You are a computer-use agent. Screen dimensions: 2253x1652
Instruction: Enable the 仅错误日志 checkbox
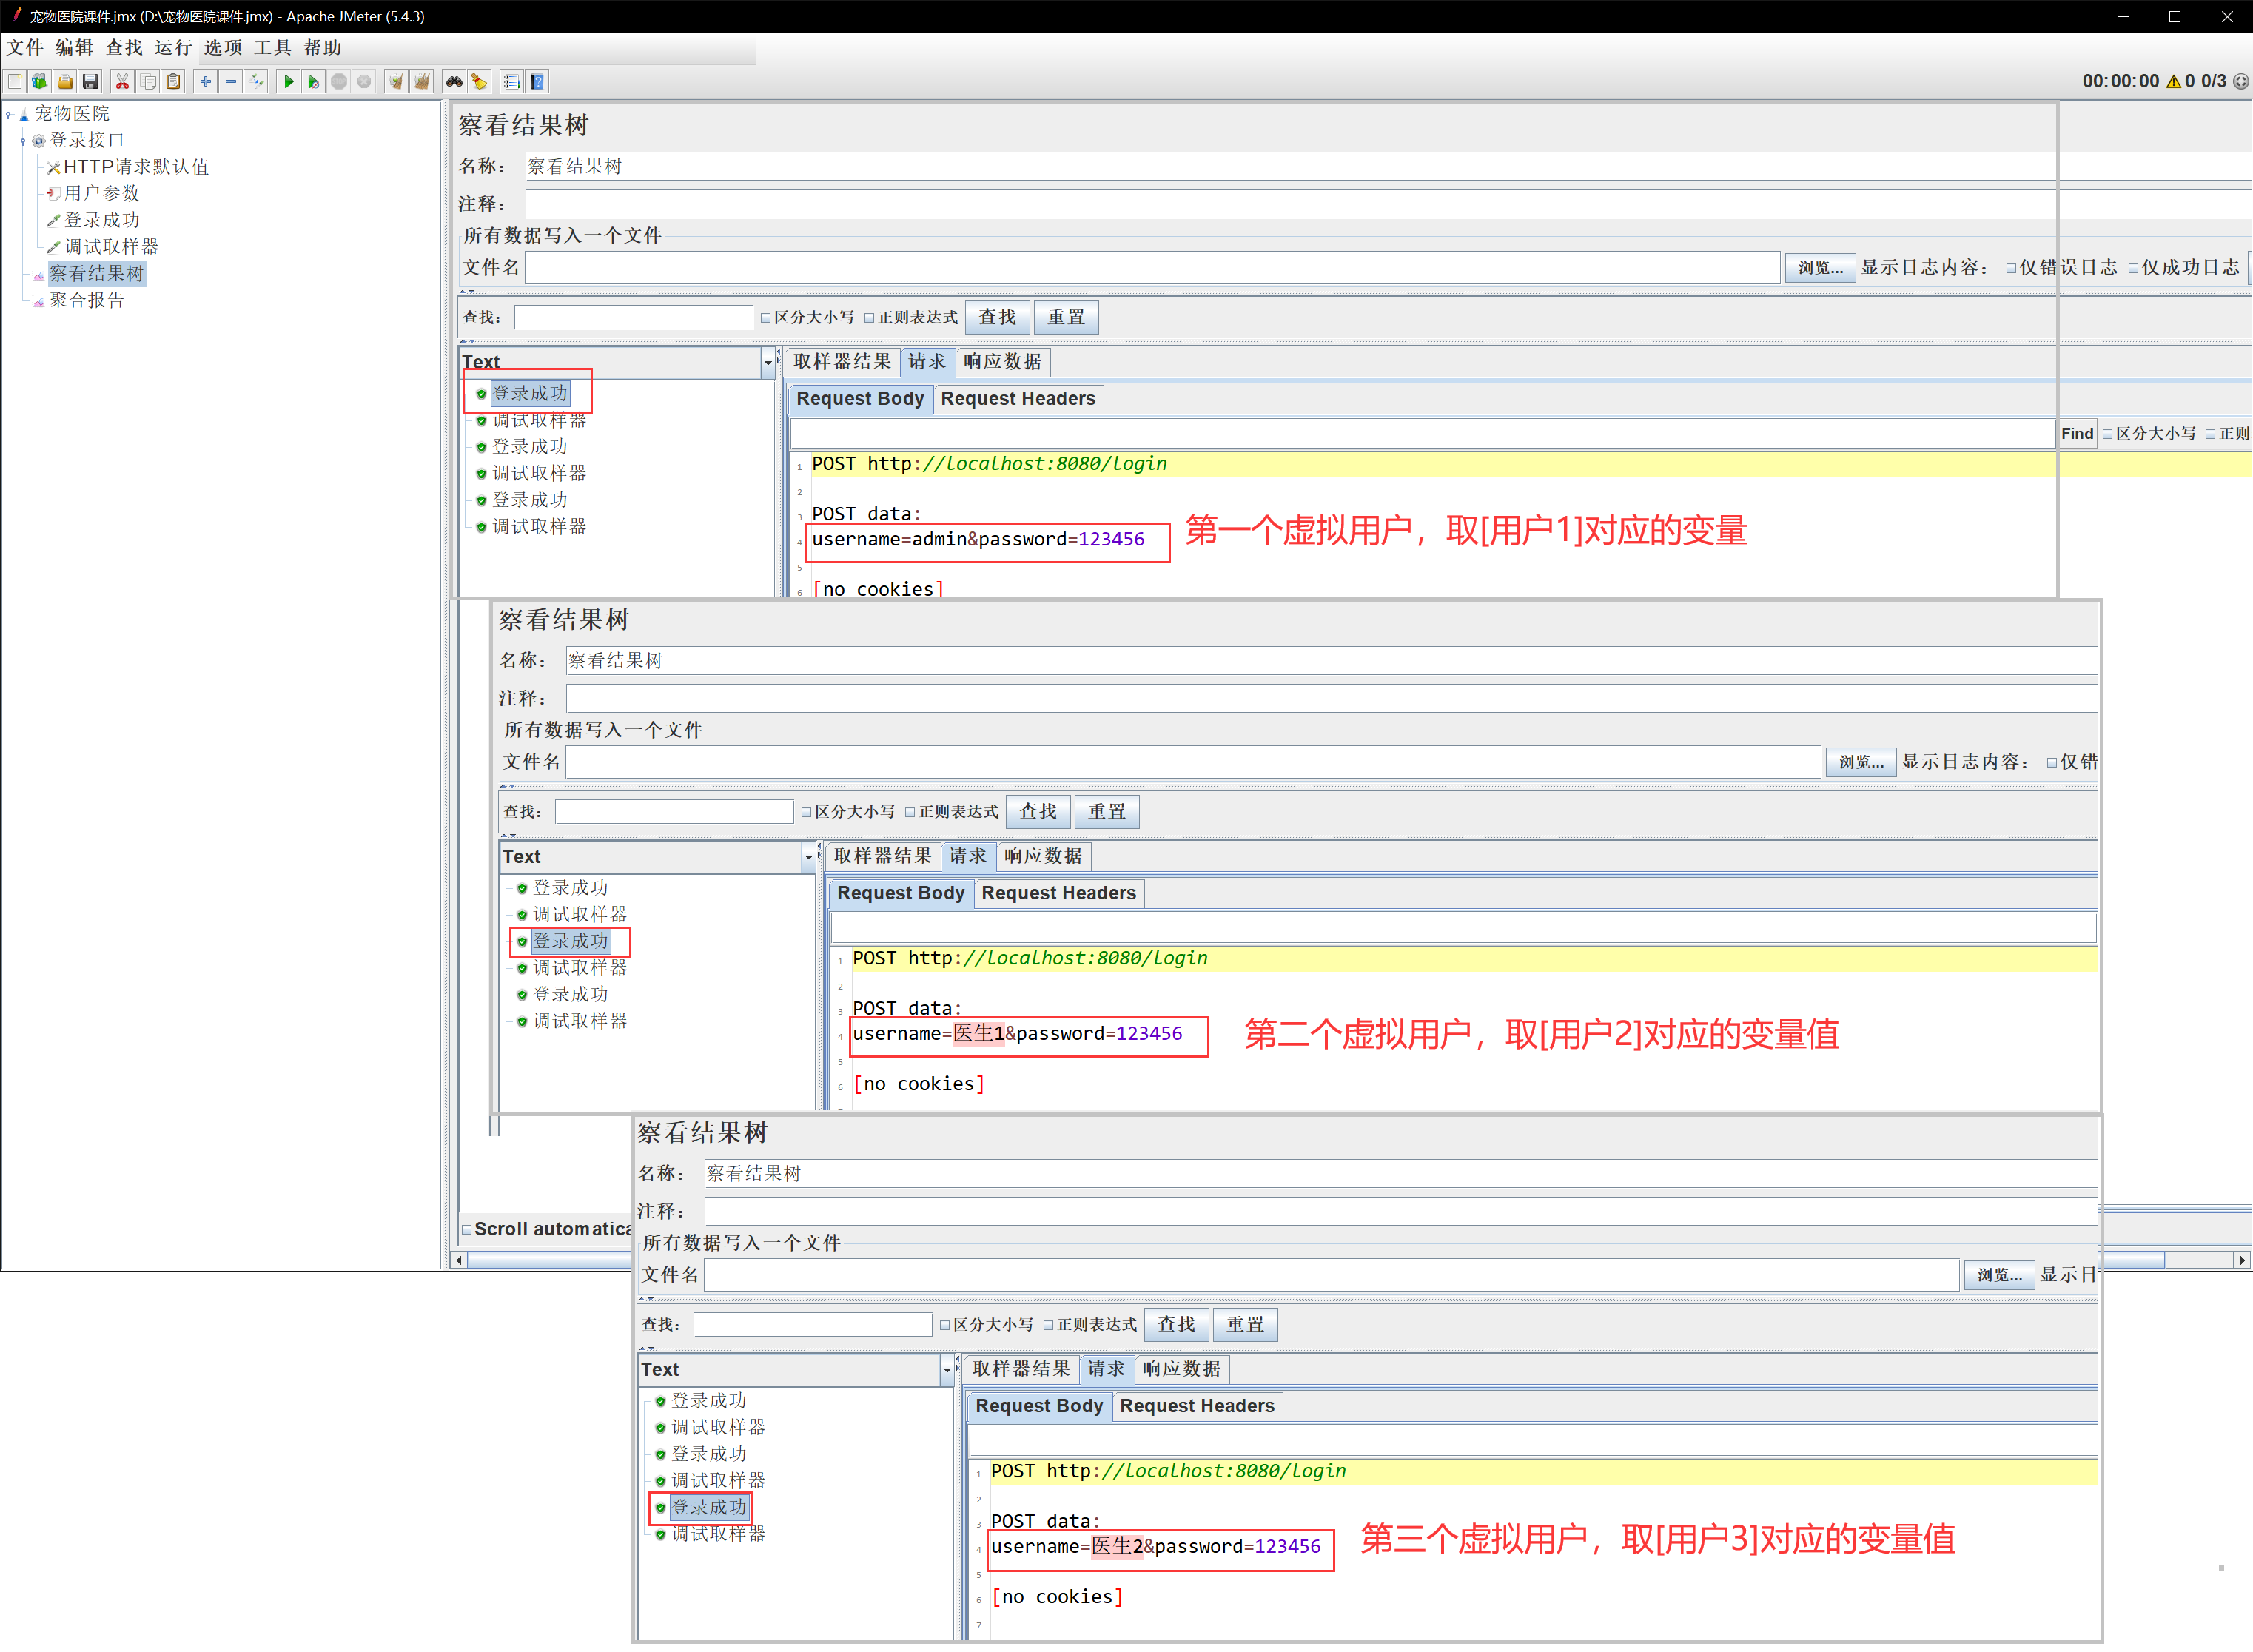pyautogui.click(x=2011, y=268)
